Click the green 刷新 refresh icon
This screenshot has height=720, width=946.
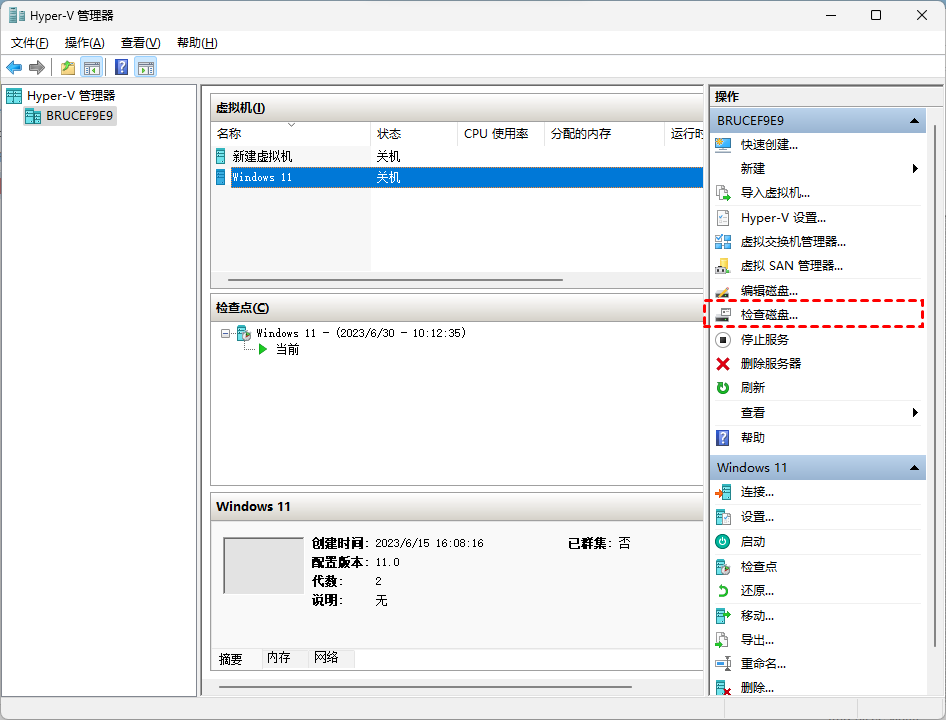point(723,388)
